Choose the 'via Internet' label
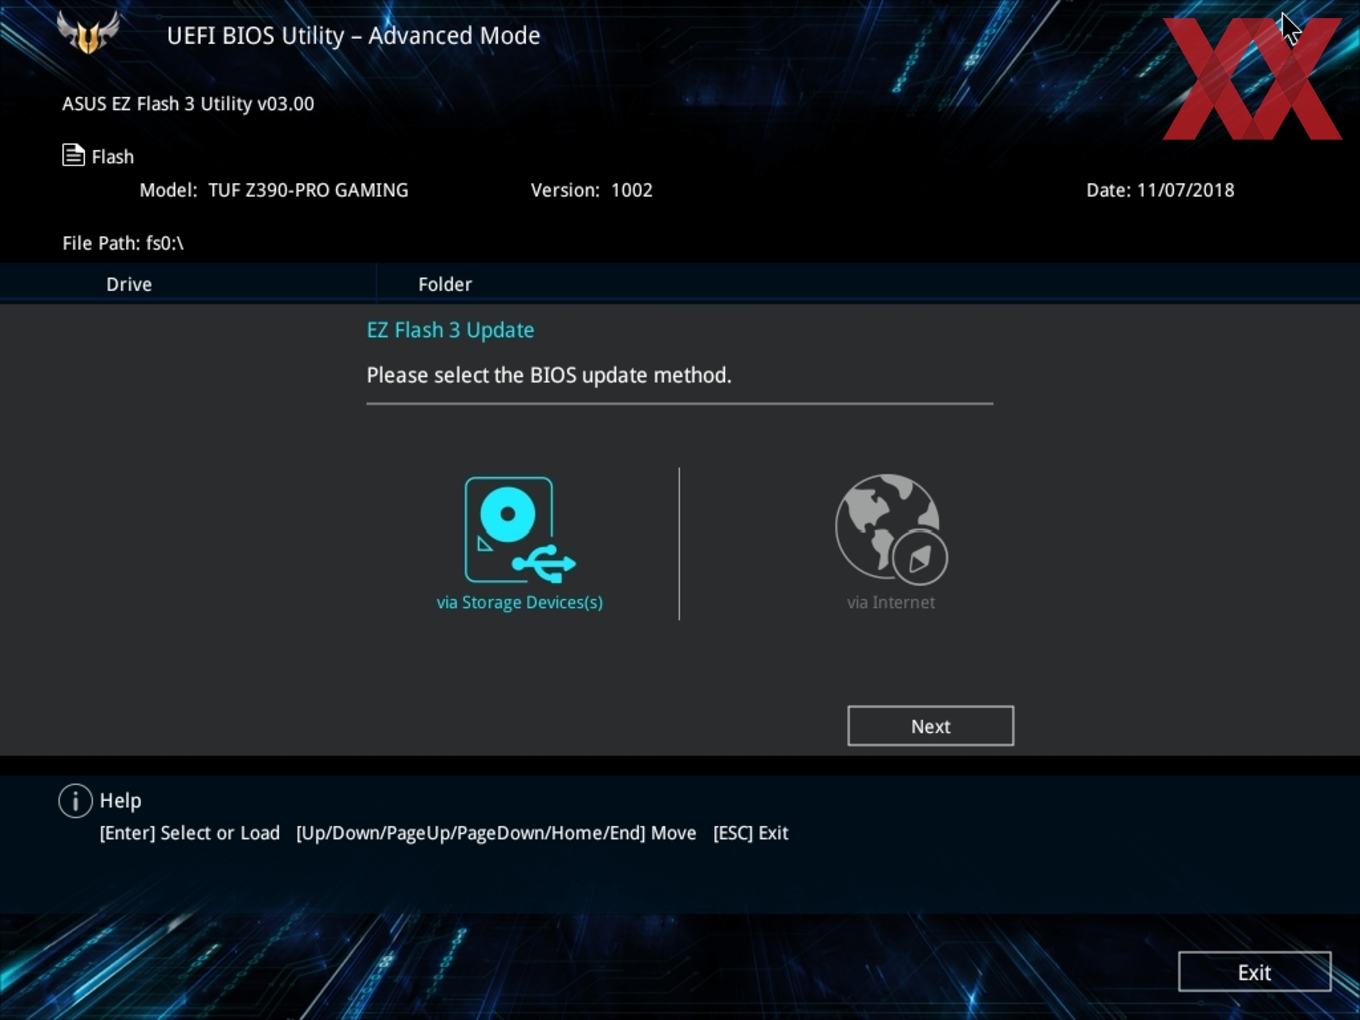Screen dimensions: 1360x1020 click(x=891, y=602)
